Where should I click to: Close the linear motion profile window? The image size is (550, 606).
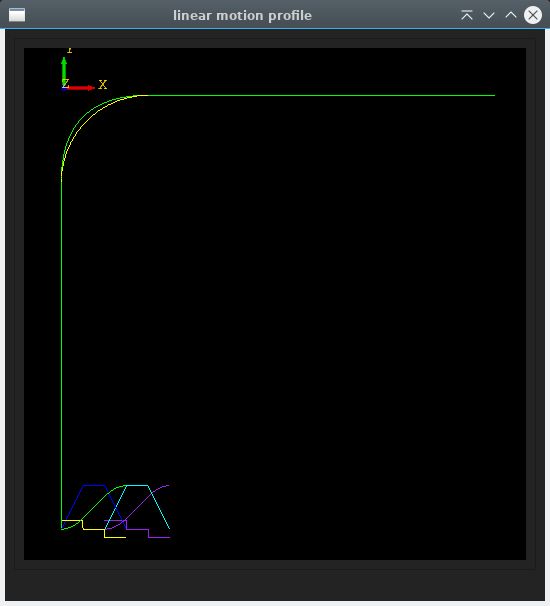click(533, 15)
